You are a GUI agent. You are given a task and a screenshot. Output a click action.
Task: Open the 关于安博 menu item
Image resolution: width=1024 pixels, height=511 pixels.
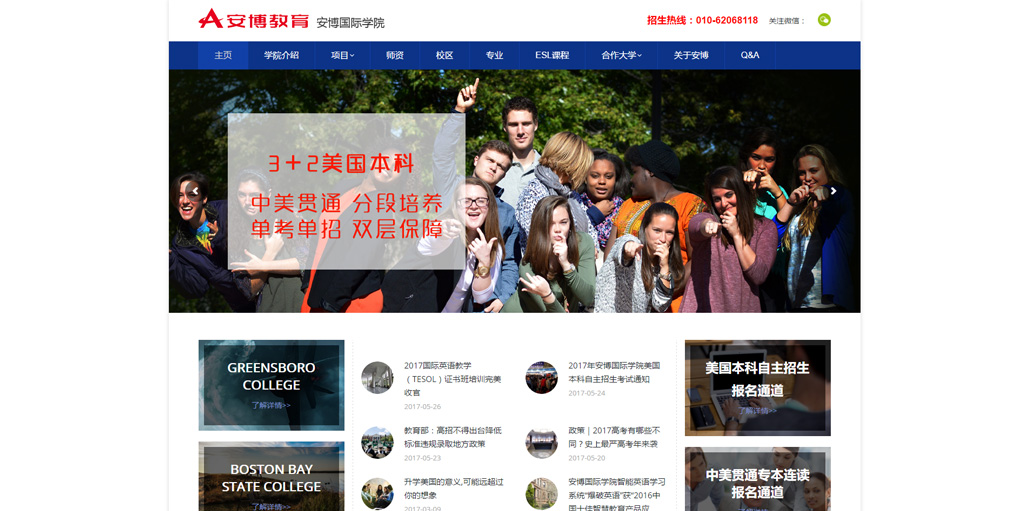tap(691, 56)
